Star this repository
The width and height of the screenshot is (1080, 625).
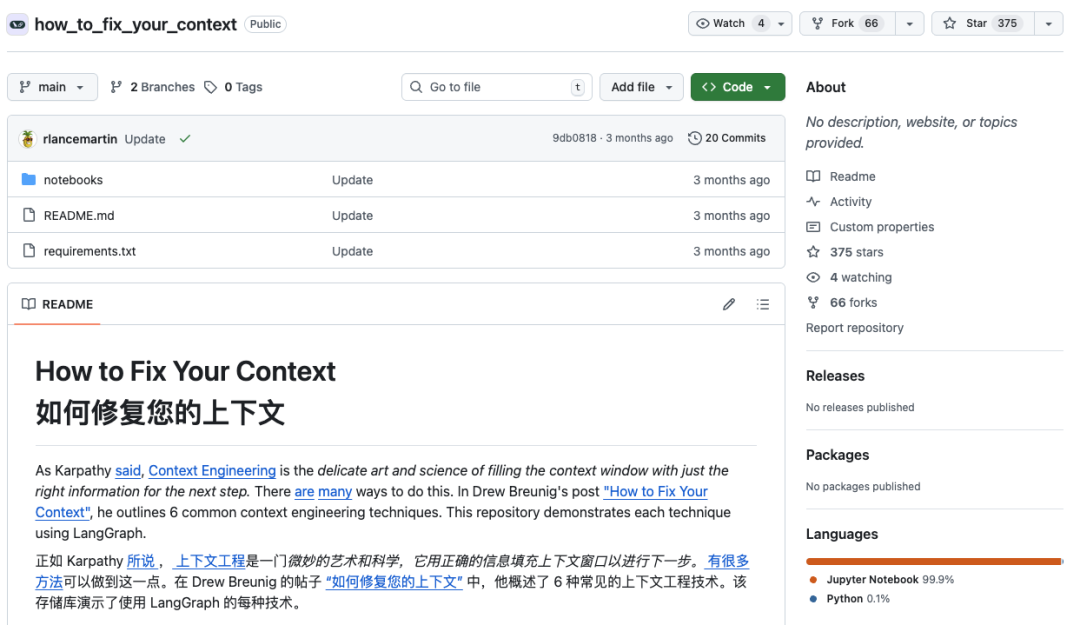pyautogui.click(x=983, y=23)
